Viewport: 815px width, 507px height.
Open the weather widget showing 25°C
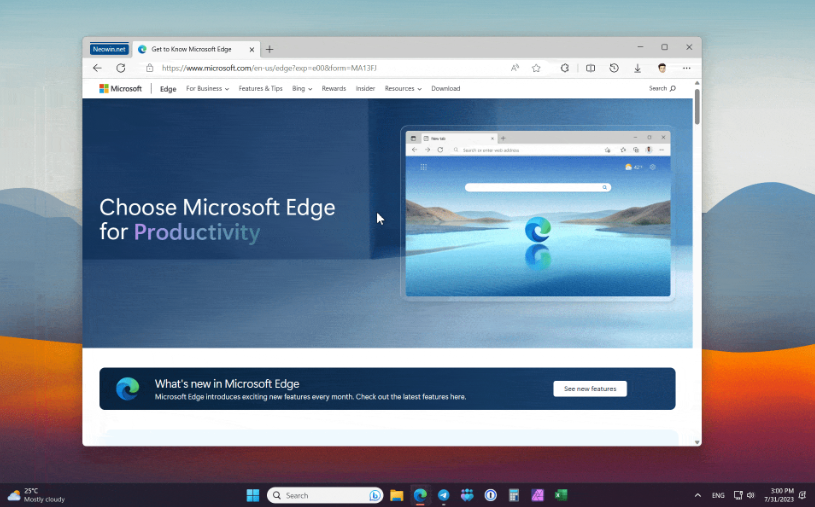(x=36, y=495)
